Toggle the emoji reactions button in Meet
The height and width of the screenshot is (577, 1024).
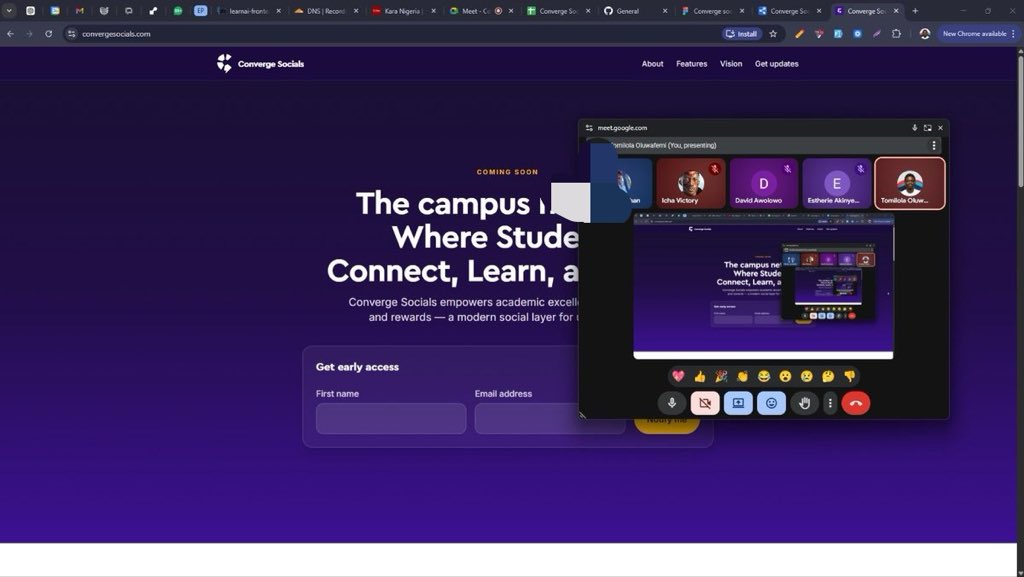tap(771, 403)
